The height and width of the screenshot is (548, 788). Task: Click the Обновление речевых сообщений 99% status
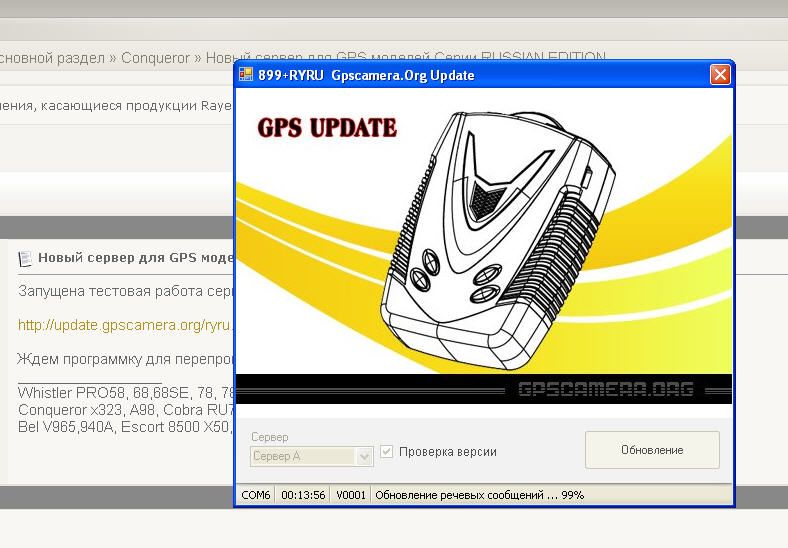tap(479, 495)
